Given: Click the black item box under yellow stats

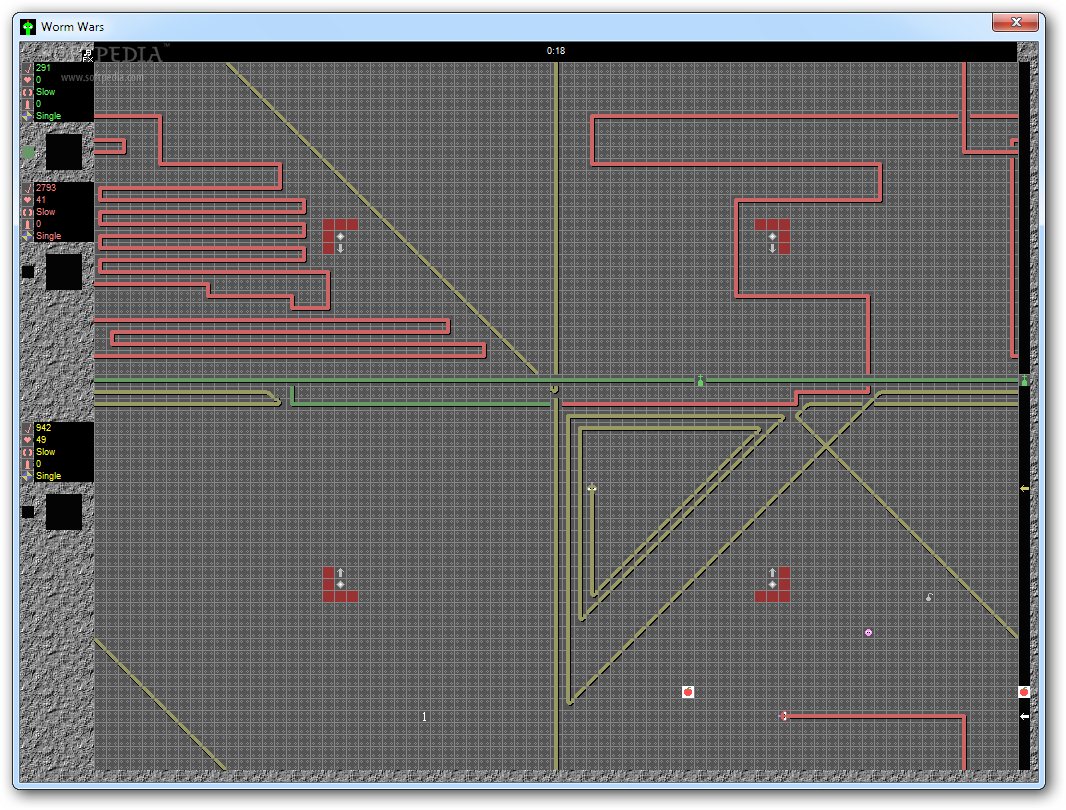Looking at the screenshot, I should 64,511.
